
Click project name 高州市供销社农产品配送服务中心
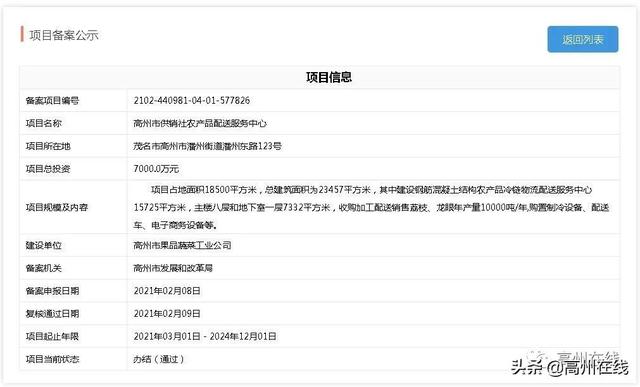click(200, 123)
